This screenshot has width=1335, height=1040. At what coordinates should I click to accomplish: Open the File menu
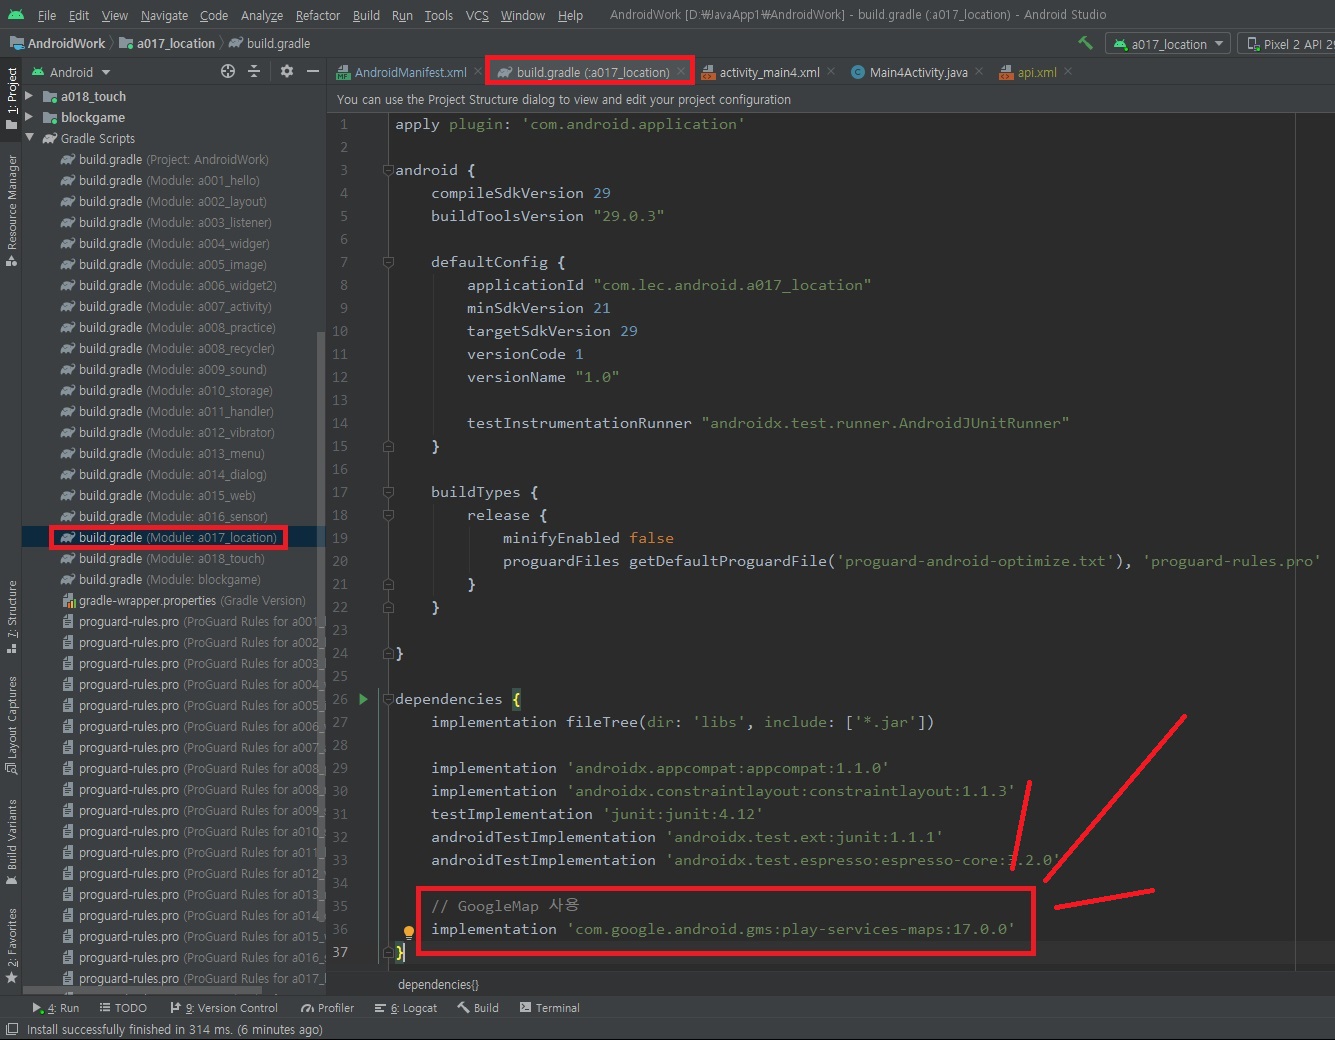point(47,15)
